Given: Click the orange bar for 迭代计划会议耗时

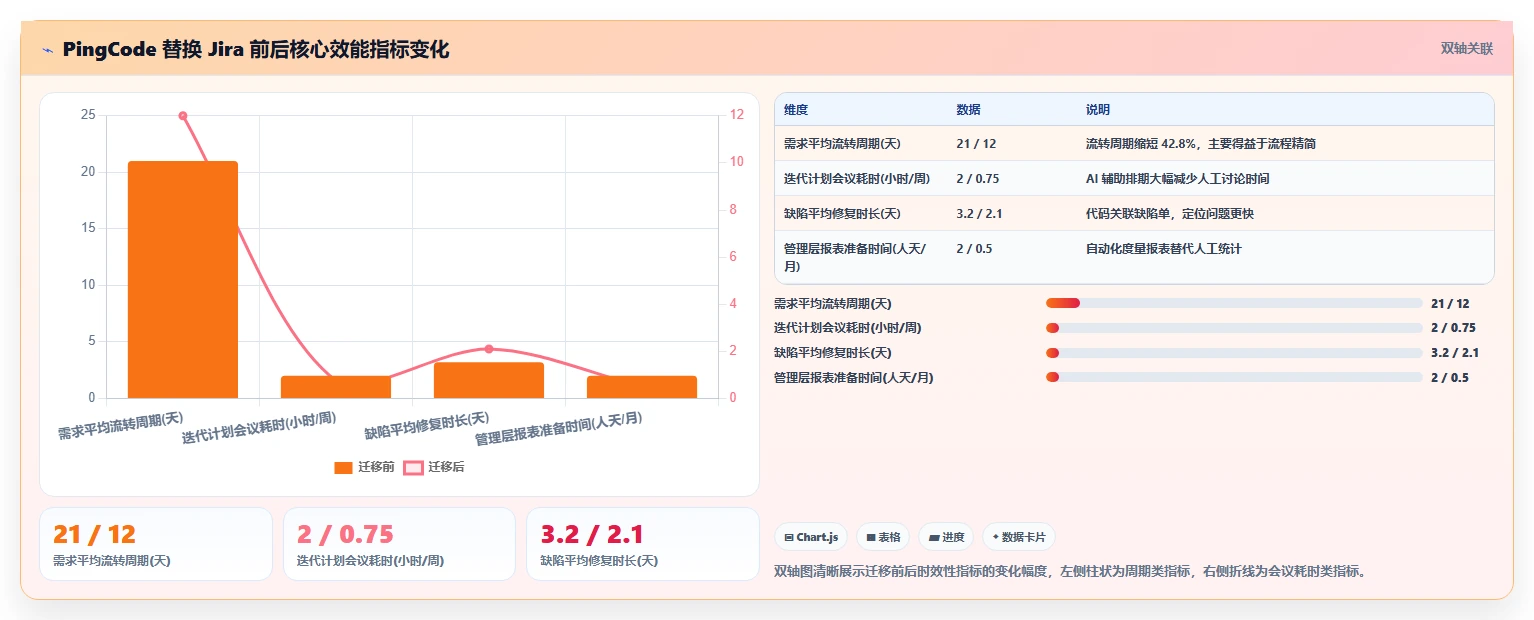Looking at the screenshot, I should pyautogui.click(x=336, y=387).
